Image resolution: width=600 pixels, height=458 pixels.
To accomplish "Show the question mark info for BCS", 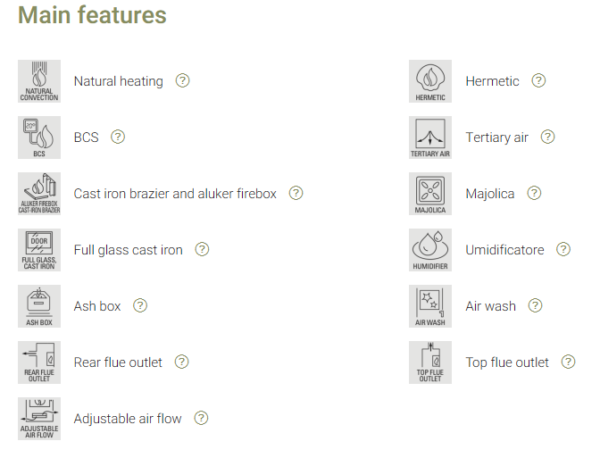I will click(x=118, y=137).
